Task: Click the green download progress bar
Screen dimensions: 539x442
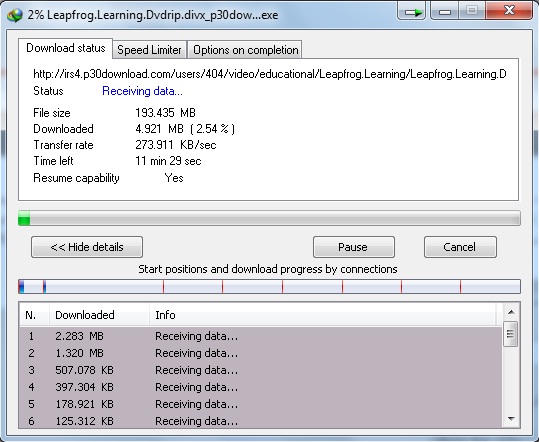Action: point(269,218)
